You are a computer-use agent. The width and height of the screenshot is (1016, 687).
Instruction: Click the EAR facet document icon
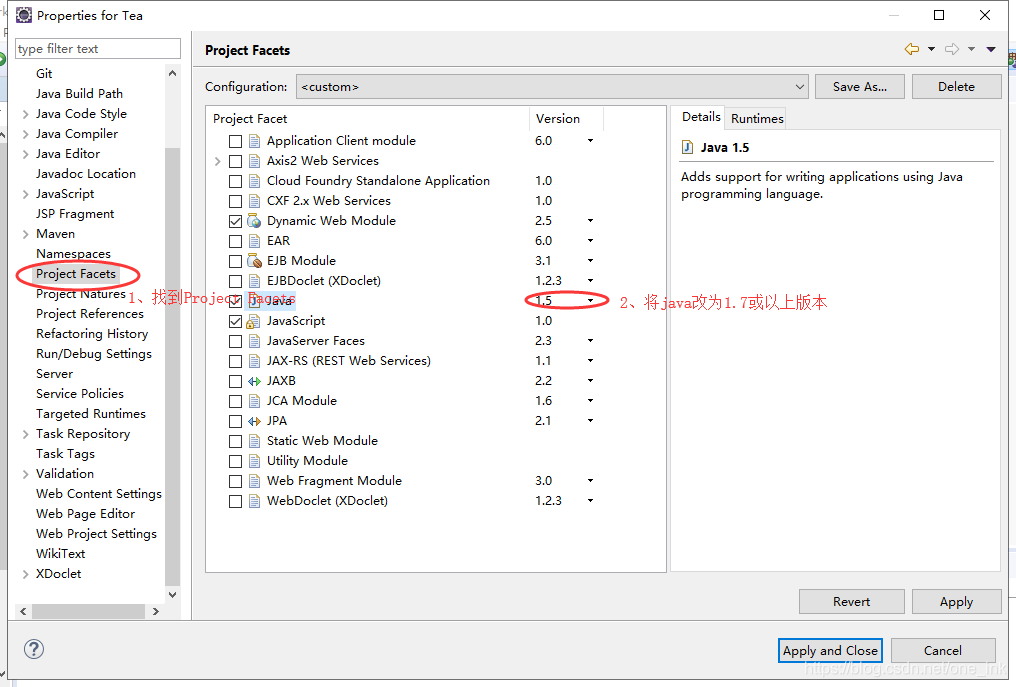[254, 241]
